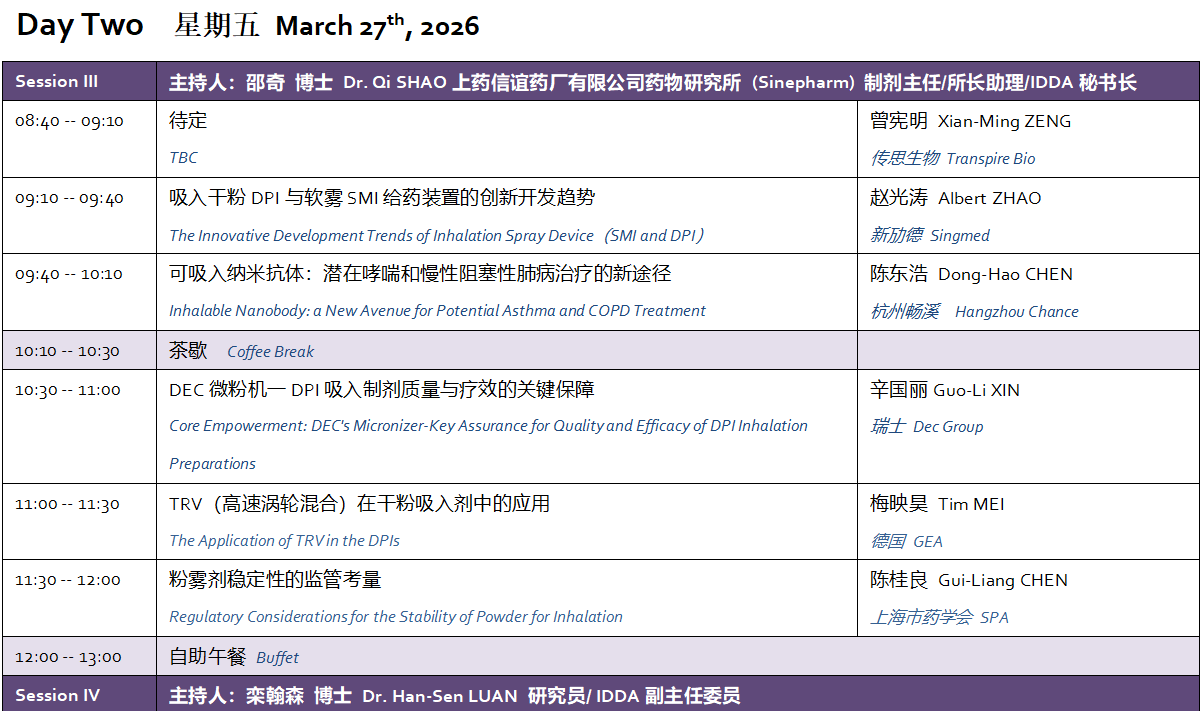Click speaker Gui-Liang CHEN

pos(1002,580)
